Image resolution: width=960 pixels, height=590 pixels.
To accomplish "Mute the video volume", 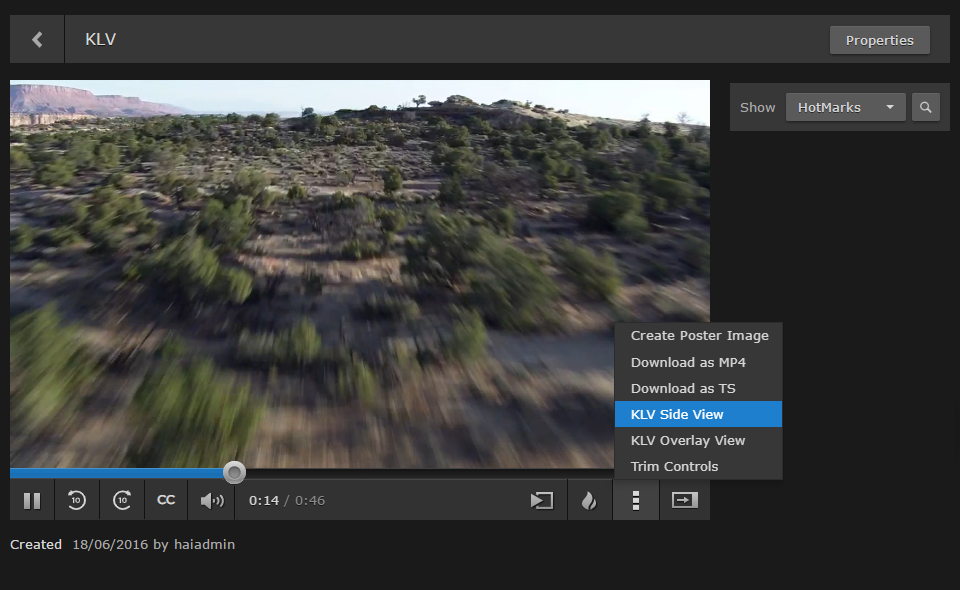I will [211, 500].
